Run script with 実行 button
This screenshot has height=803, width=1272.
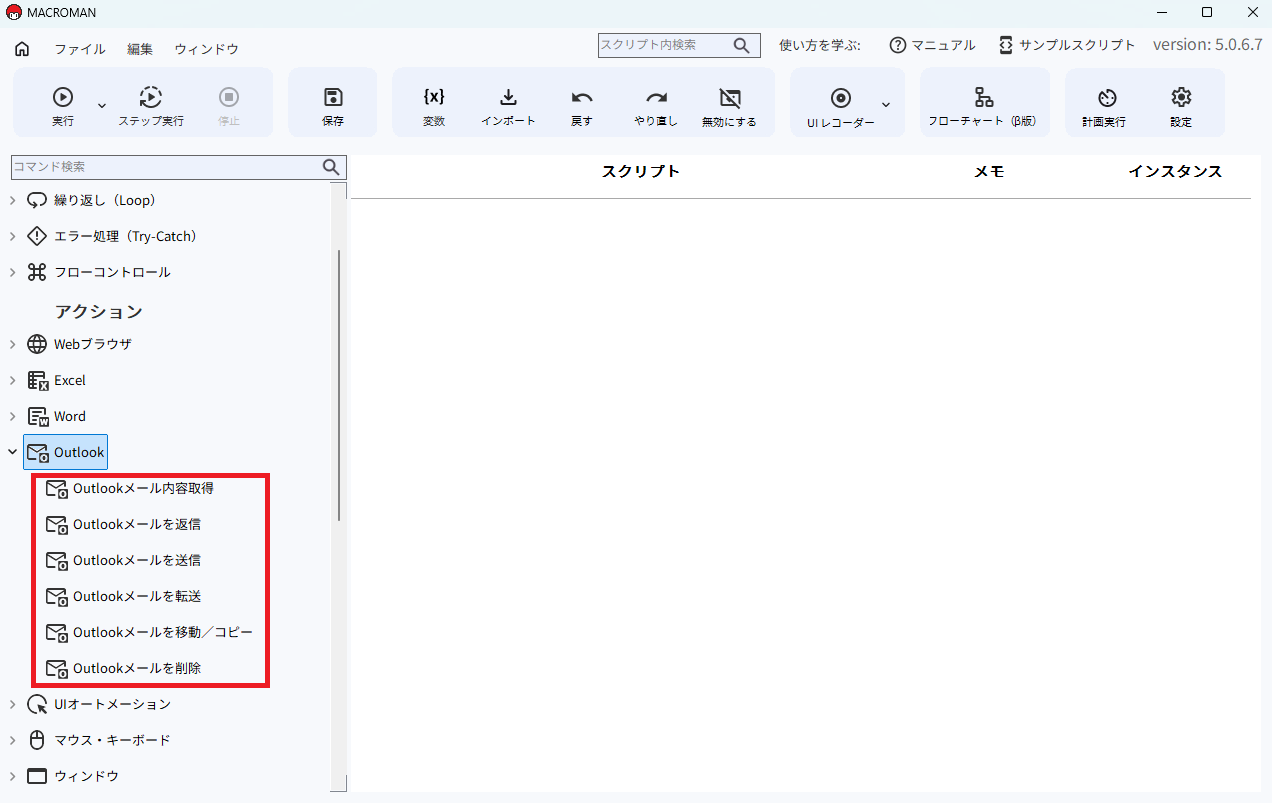point(63,107)
